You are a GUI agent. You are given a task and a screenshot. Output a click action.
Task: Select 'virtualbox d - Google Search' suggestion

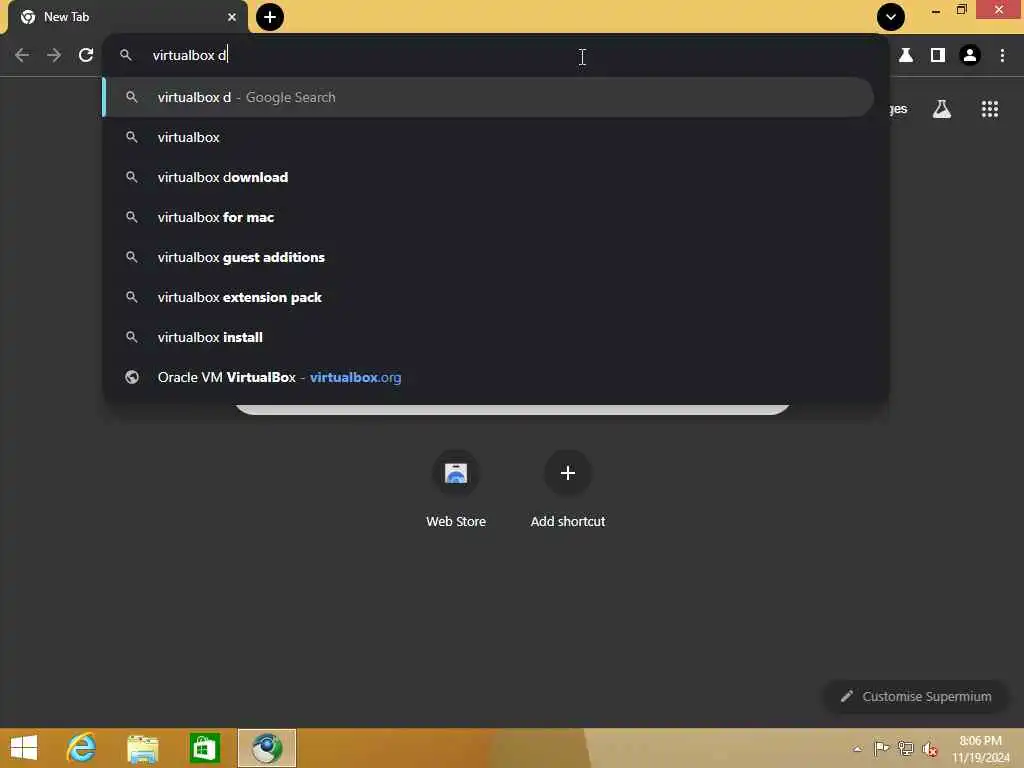[x=488, y=97]
